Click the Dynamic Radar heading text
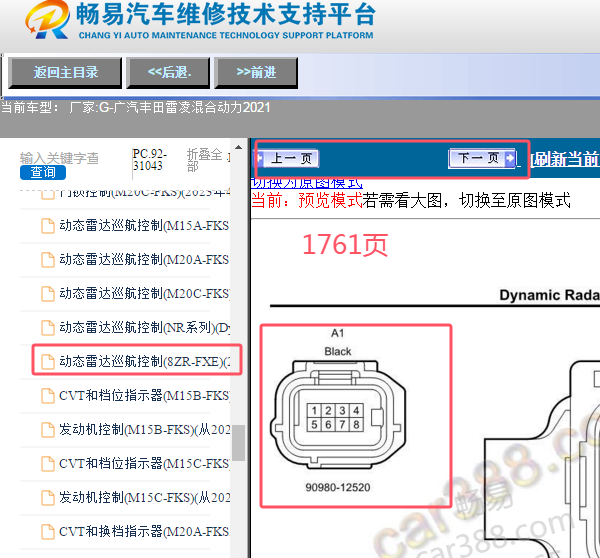 (549, 295)
